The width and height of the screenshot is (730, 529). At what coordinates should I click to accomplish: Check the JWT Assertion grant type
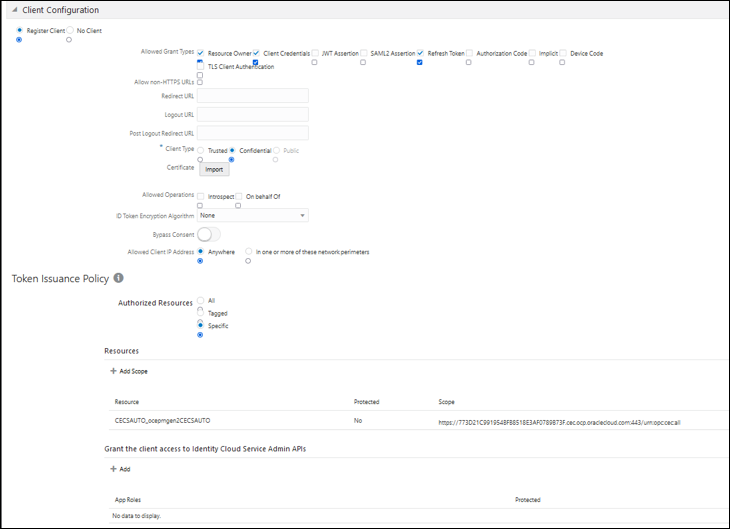click(x=315, y=53)
